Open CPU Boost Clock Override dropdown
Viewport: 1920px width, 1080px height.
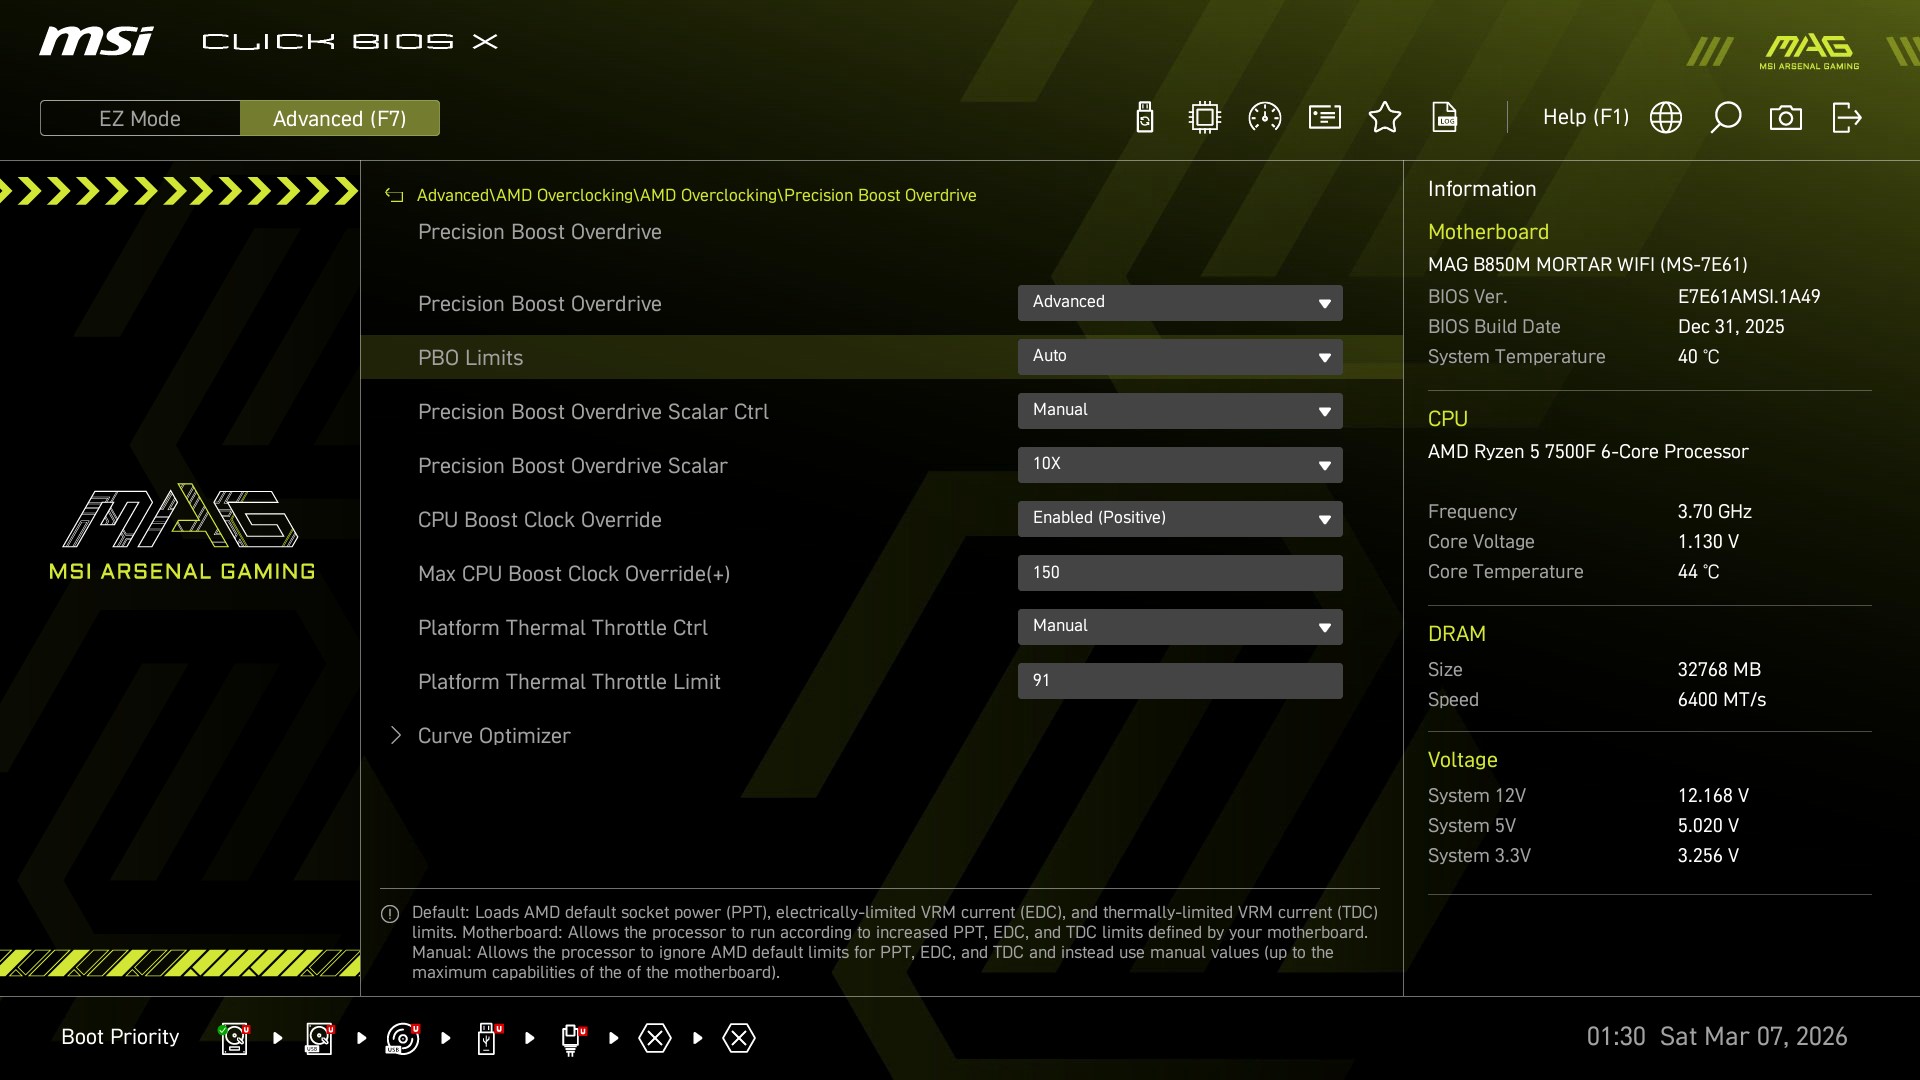coord(1180,519)
